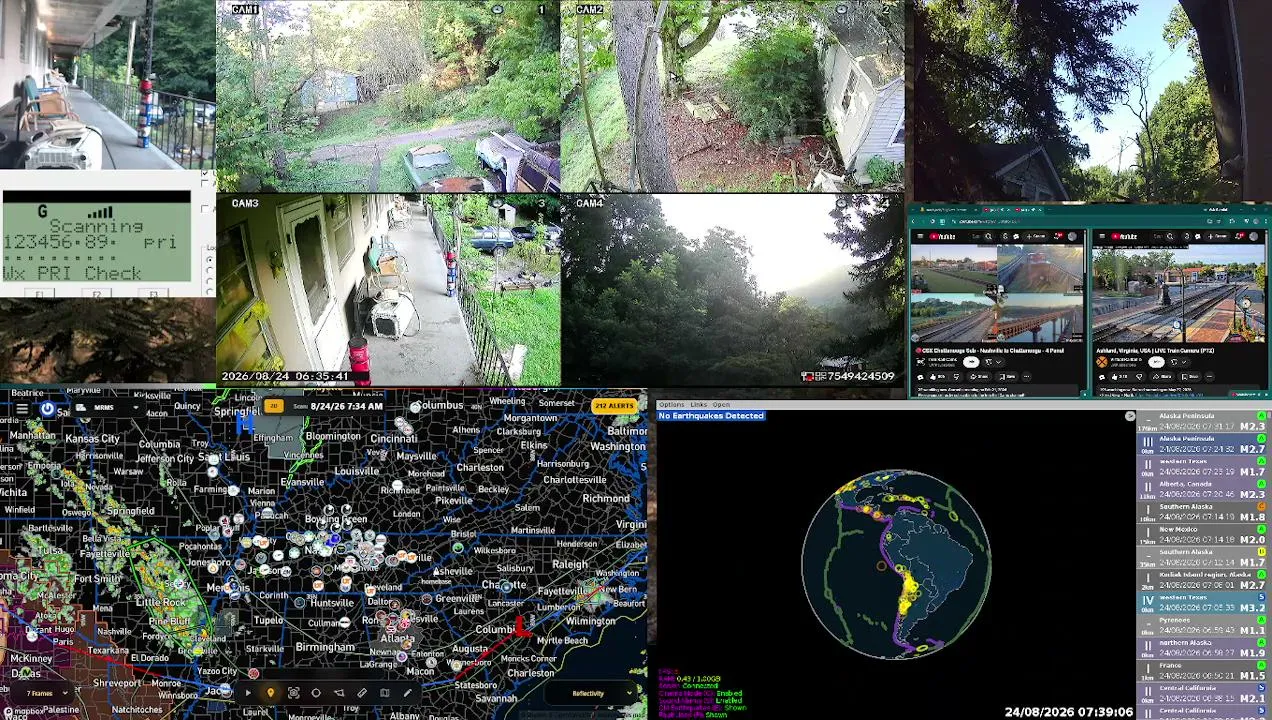The height and width of the screenshot is (720, 1272).
Task: Share the Ashland Virginia train camera video
Action: click(x=1162, y=377)
